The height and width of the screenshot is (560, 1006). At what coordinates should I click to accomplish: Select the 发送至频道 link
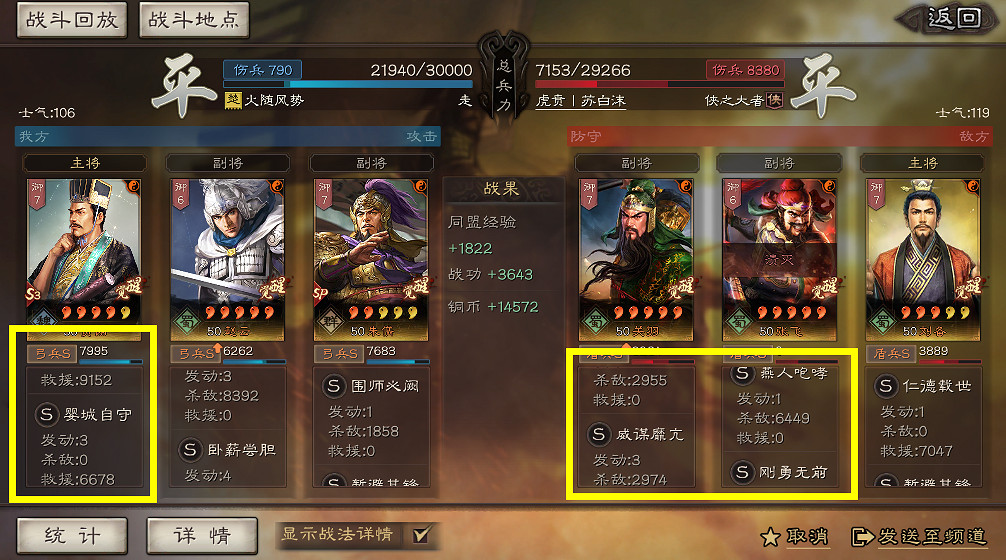[x=932, y=537]
